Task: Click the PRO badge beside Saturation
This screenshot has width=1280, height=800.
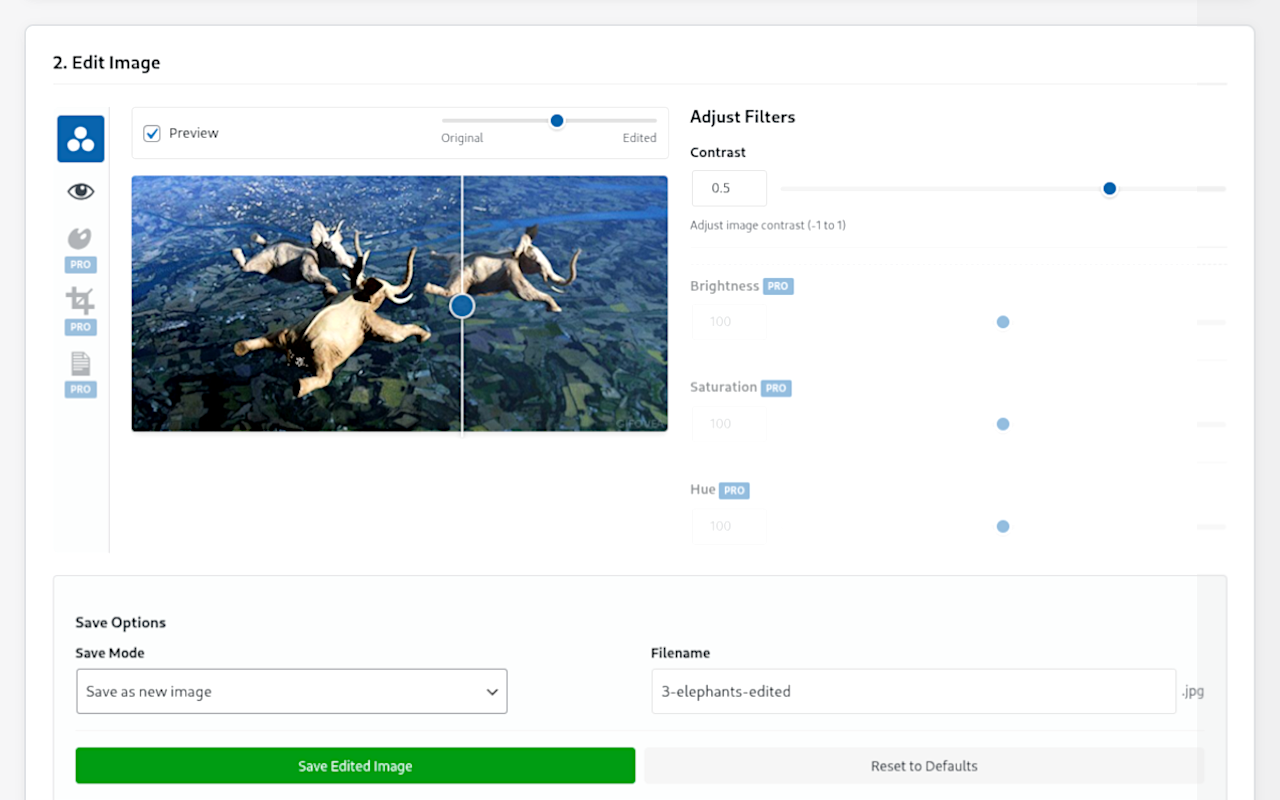Action: pos(776,388)
